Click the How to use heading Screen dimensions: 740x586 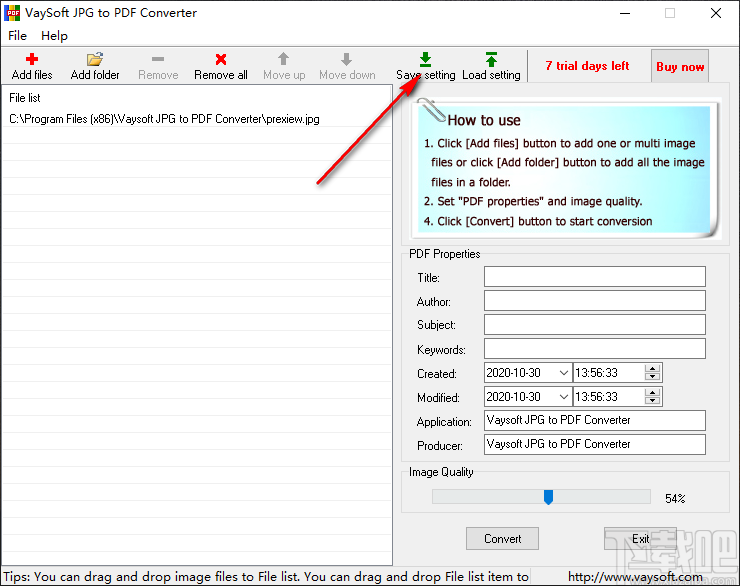click(484, 120)
